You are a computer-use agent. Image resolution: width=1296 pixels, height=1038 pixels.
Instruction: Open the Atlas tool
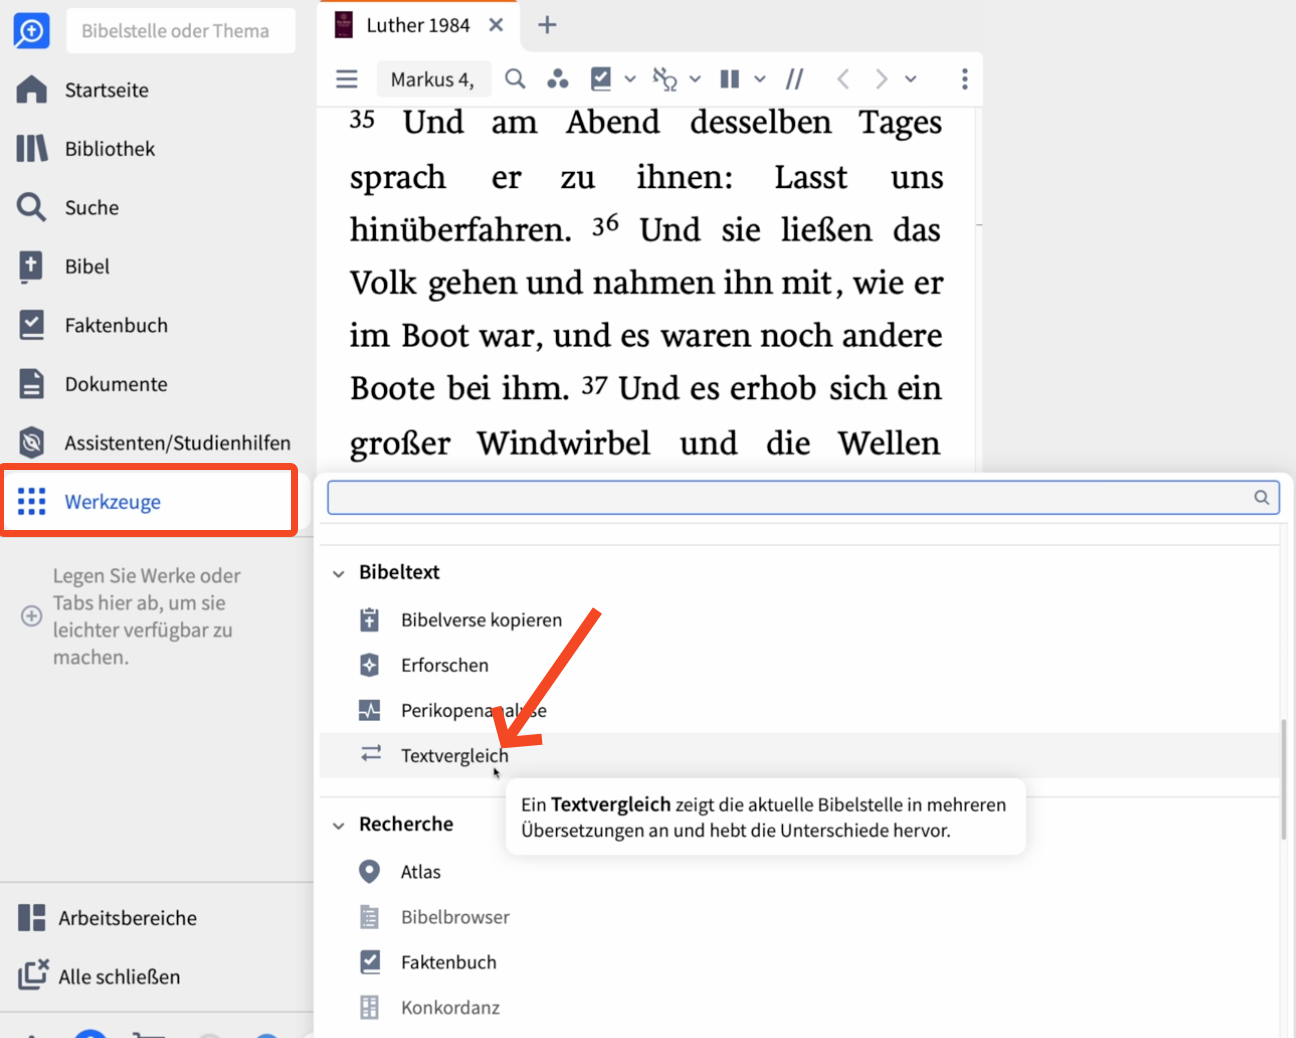(420, 871)
